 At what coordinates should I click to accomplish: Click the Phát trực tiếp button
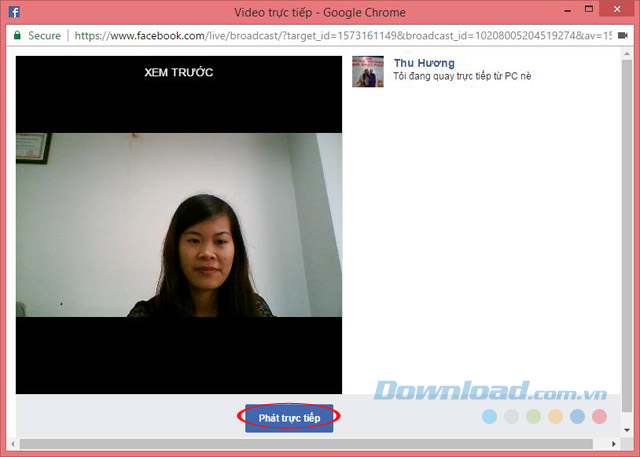(x=289, y=418)
